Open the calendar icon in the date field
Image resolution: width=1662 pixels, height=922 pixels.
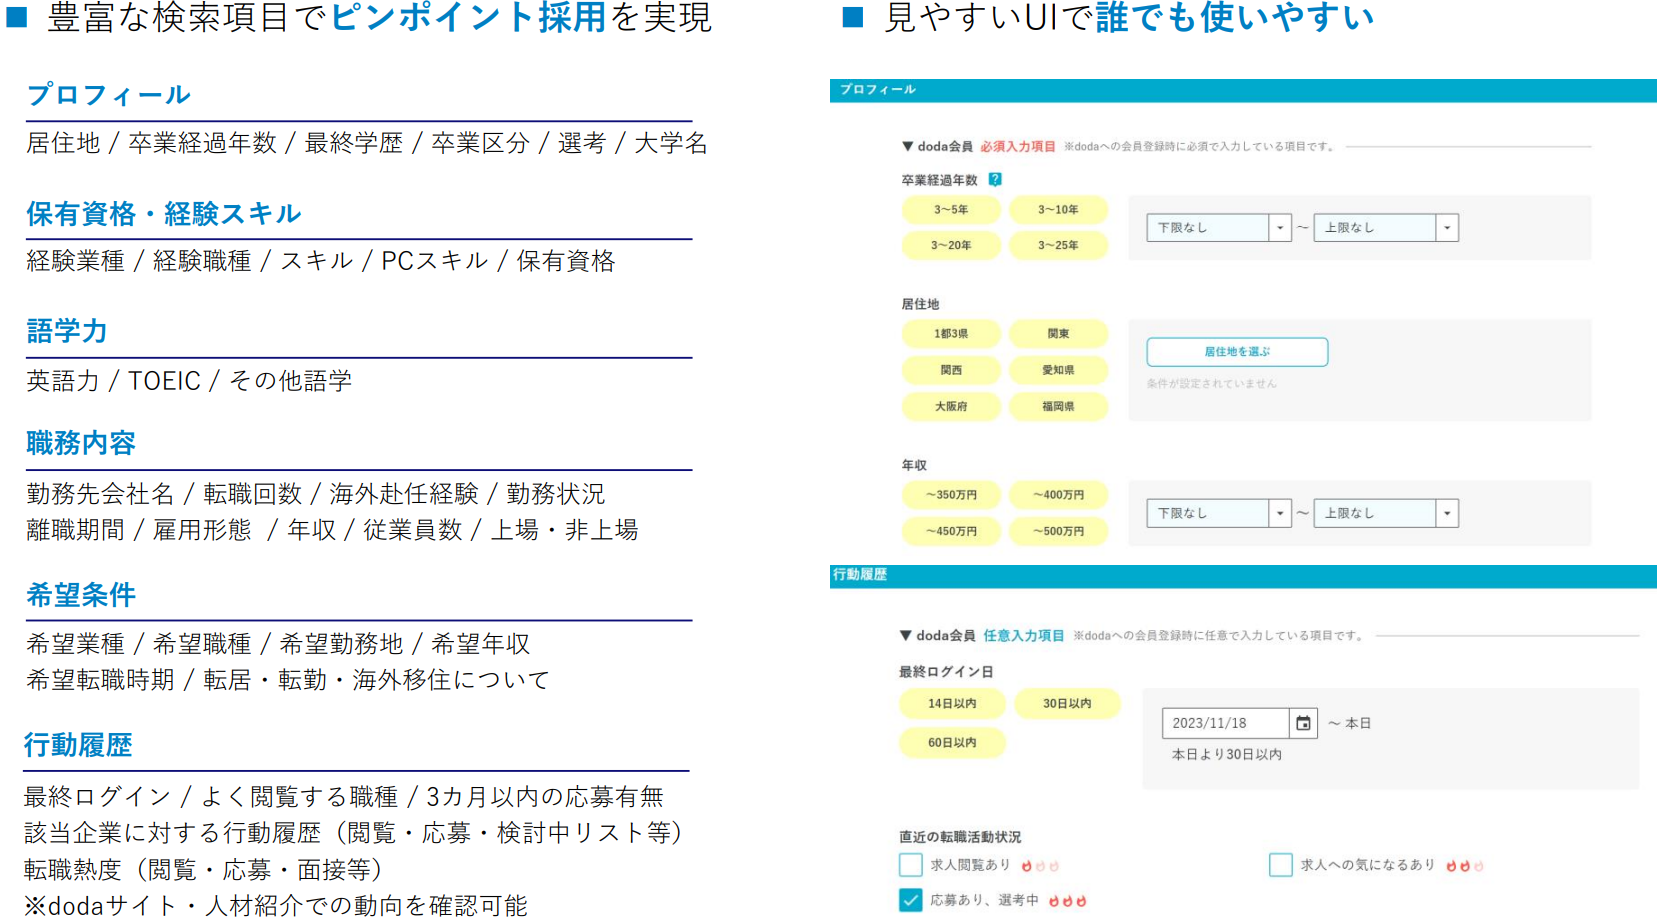(1303, 723)
